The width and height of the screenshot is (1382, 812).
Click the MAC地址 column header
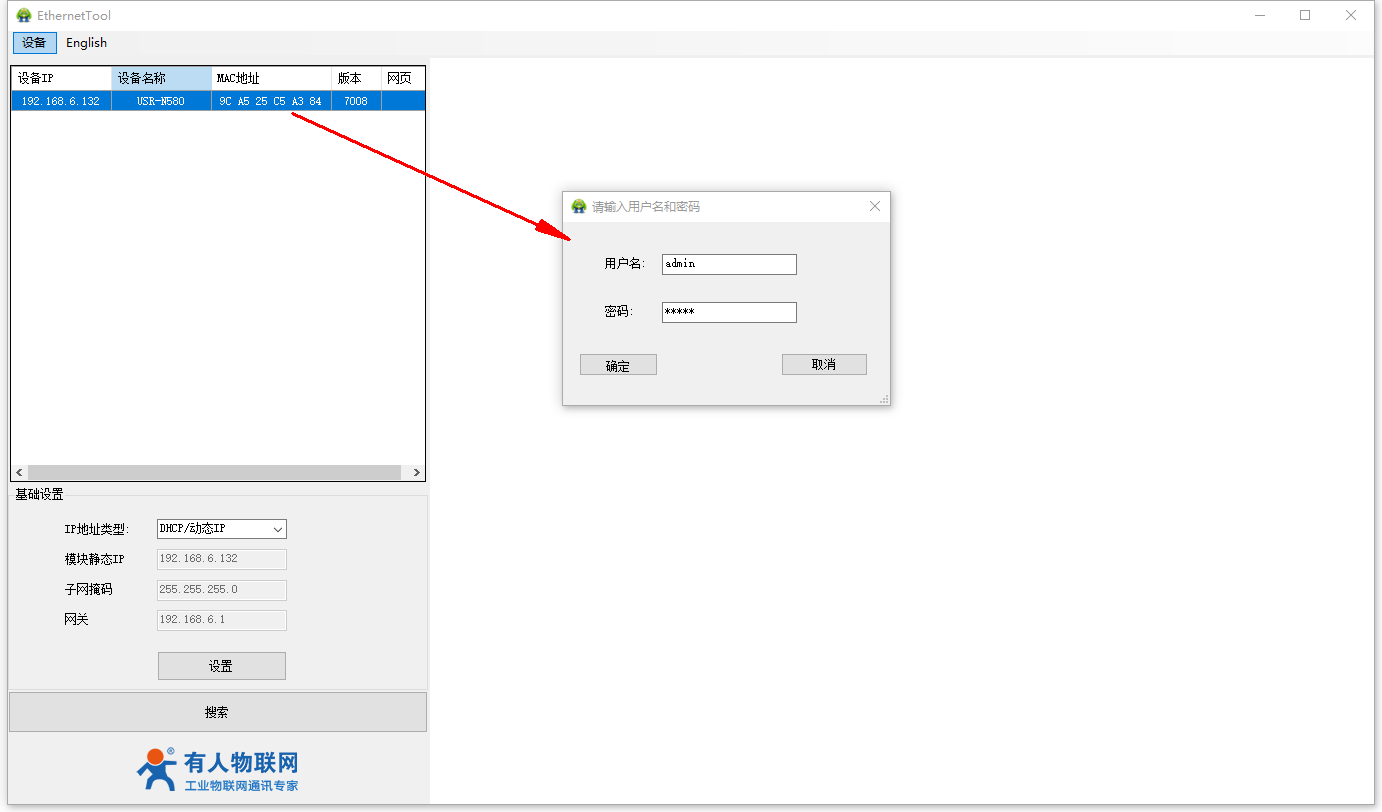[x=271, y=78]
